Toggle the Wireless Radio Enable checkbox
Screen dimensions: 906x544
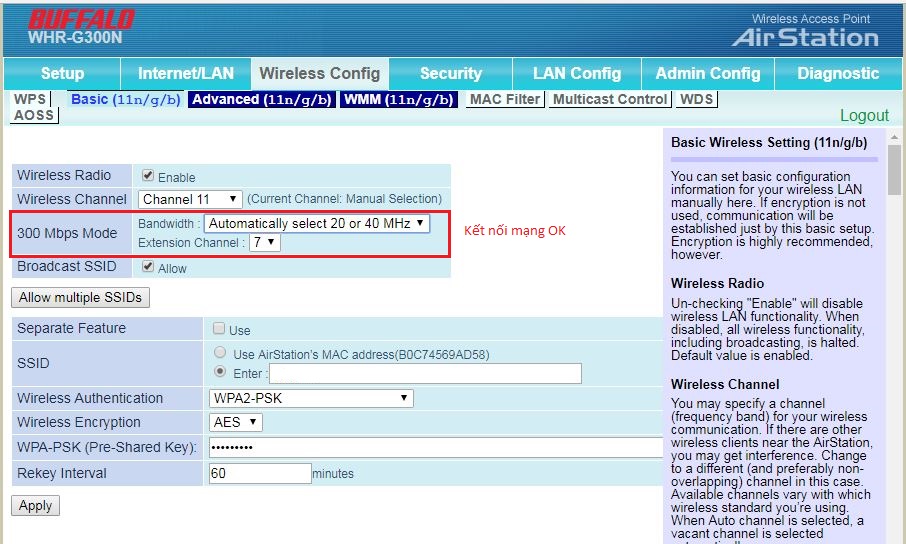click(x=148, y=175)
